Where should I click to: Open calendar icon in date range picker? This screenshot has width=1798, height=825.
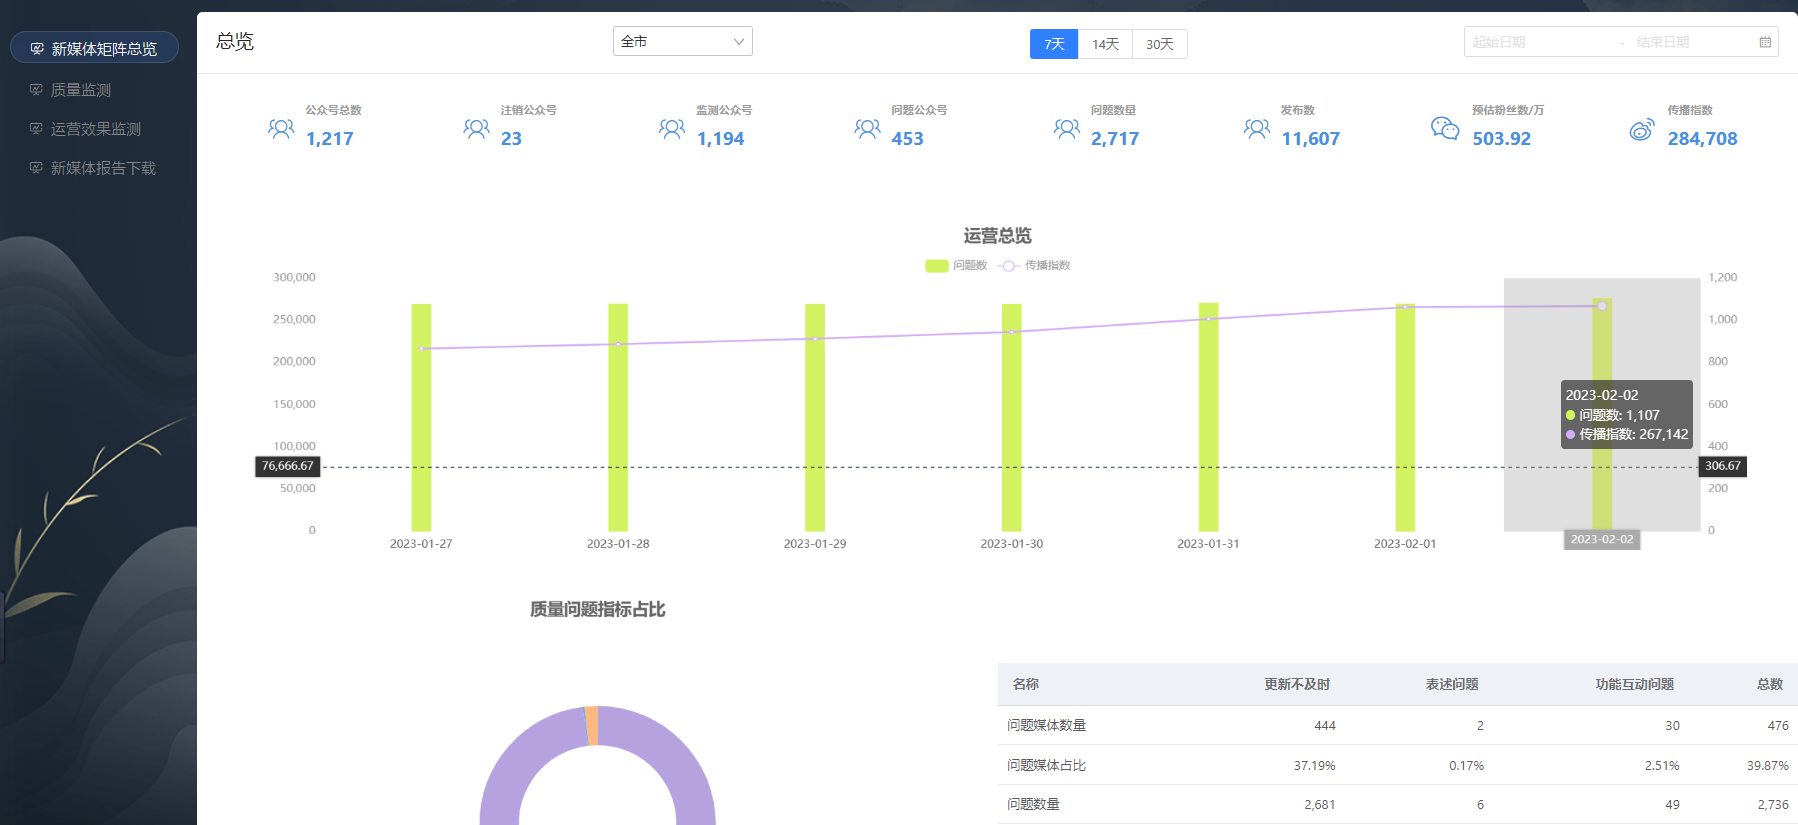(1765, 42)
